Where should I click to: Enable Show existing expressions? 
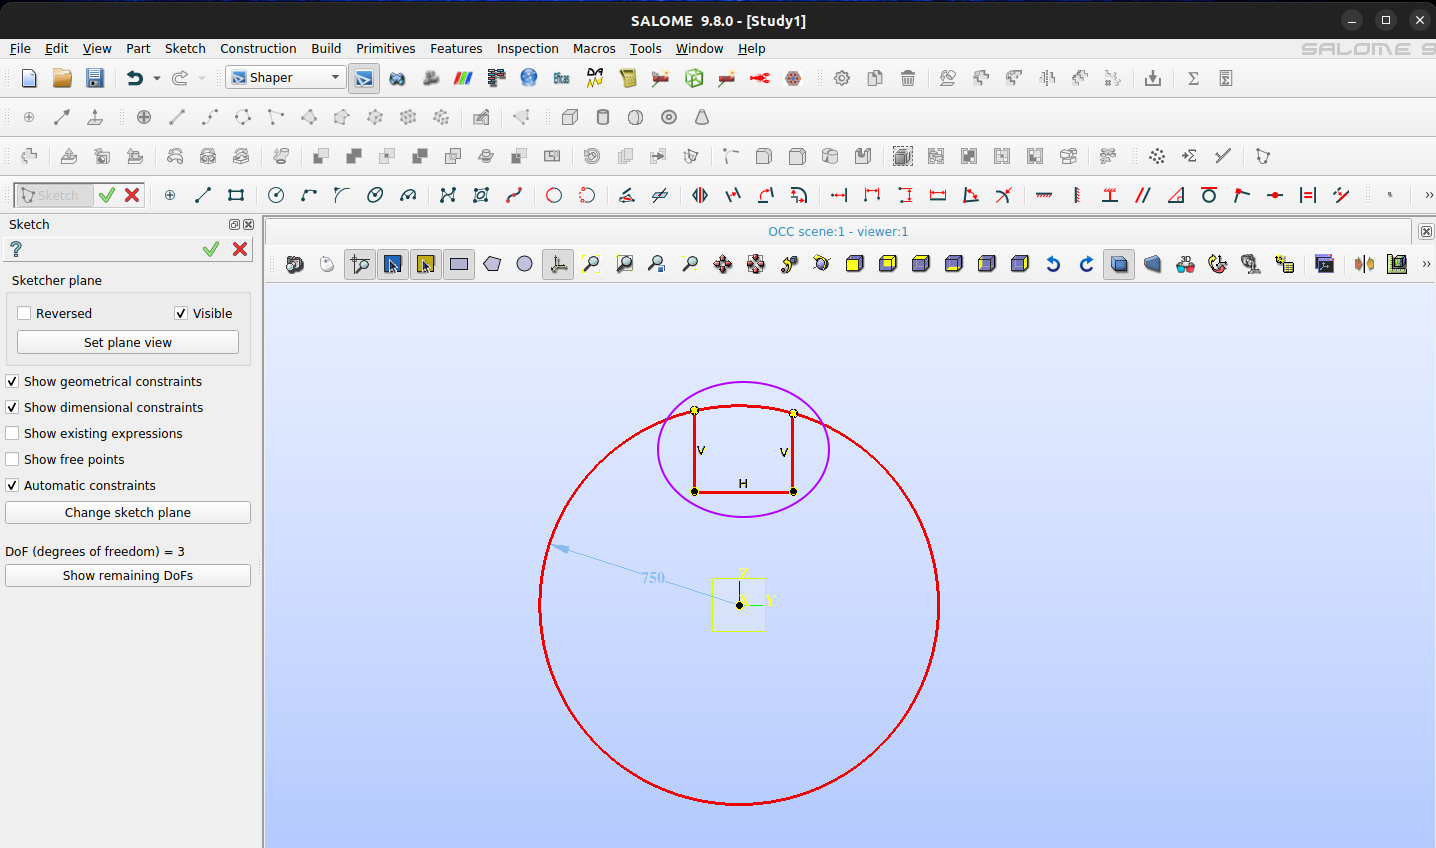12,433
